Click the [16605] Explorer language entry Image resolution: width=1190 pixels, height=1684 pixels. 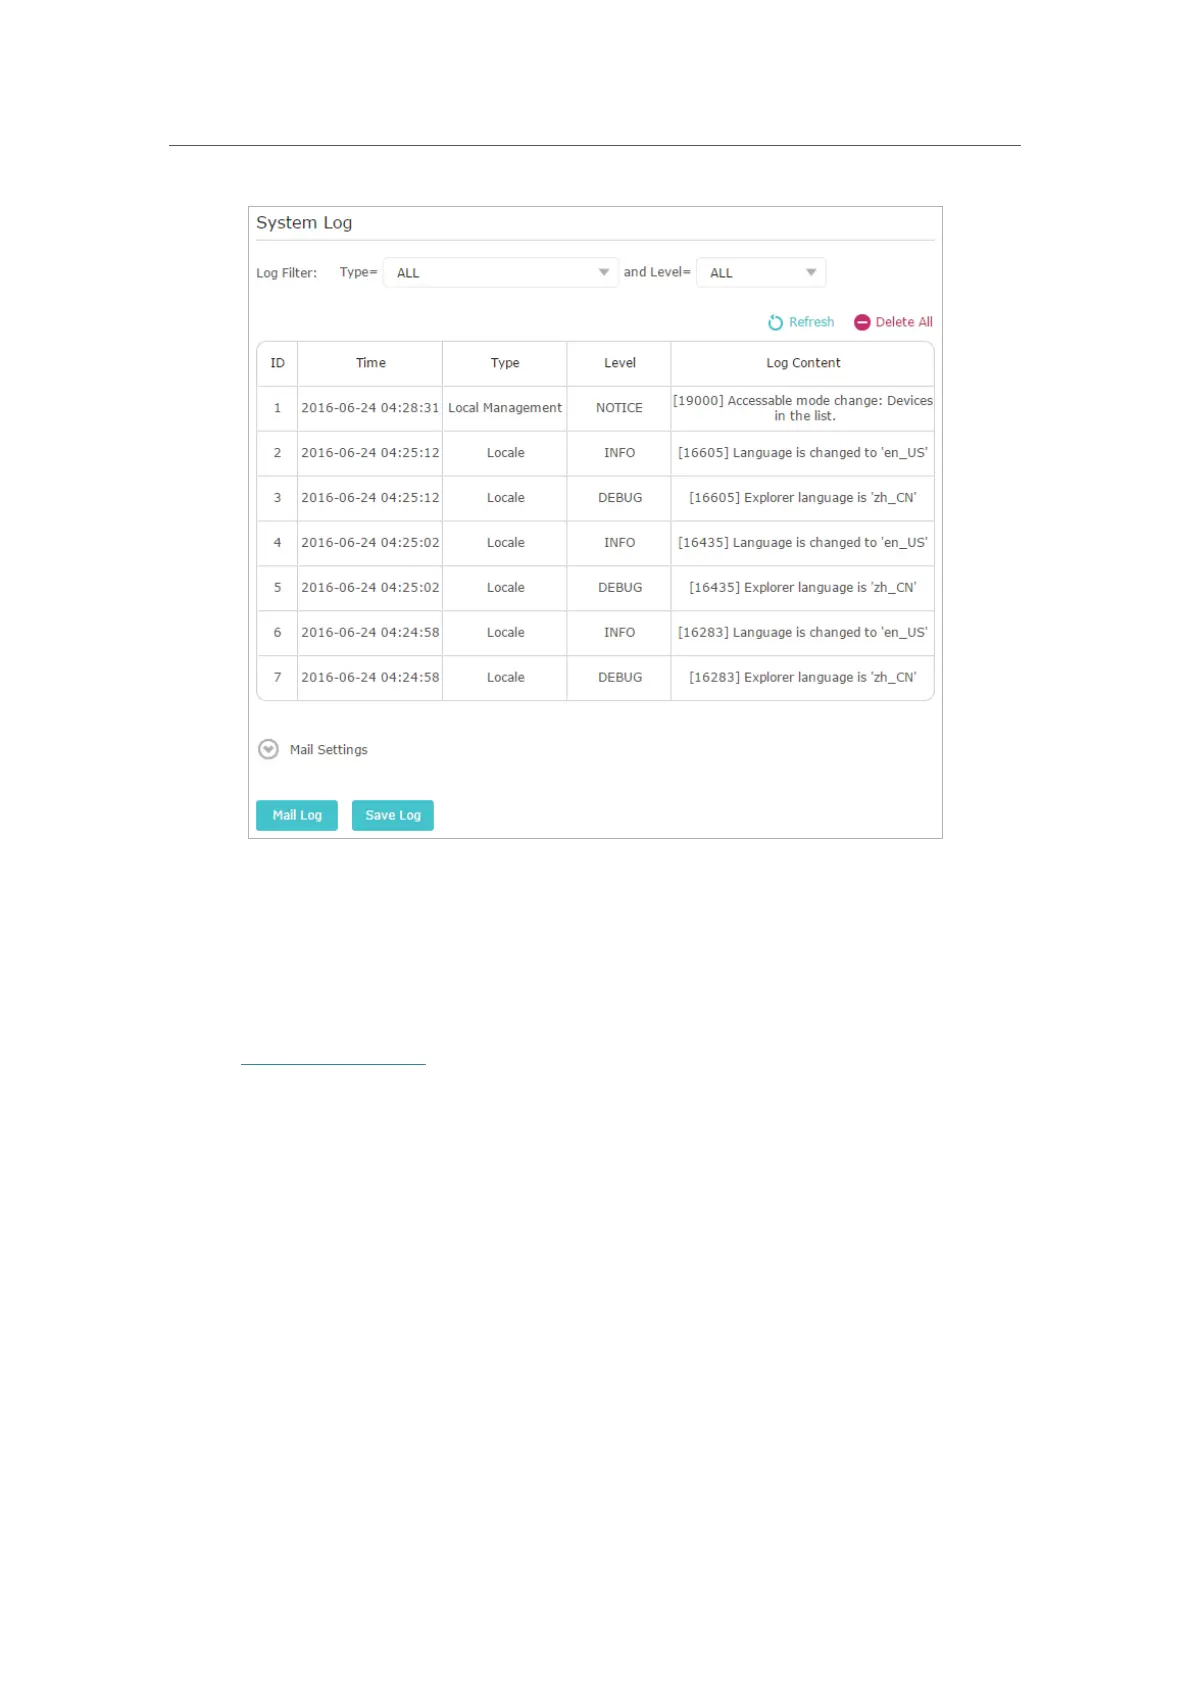pyautogui.click(x=803, y=498)
